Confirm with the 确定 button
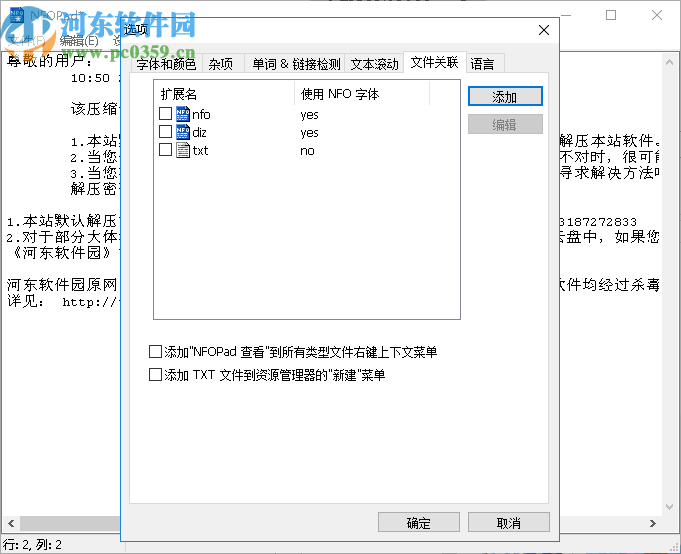681x554 pixels. (x=419, y=523)
